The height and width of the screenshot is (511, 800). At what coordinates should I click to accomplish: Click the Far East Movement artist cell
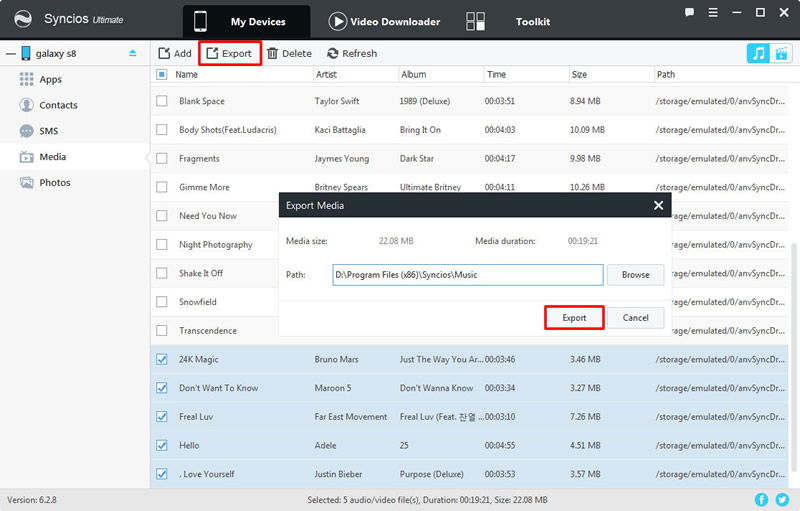click(351, 417)
